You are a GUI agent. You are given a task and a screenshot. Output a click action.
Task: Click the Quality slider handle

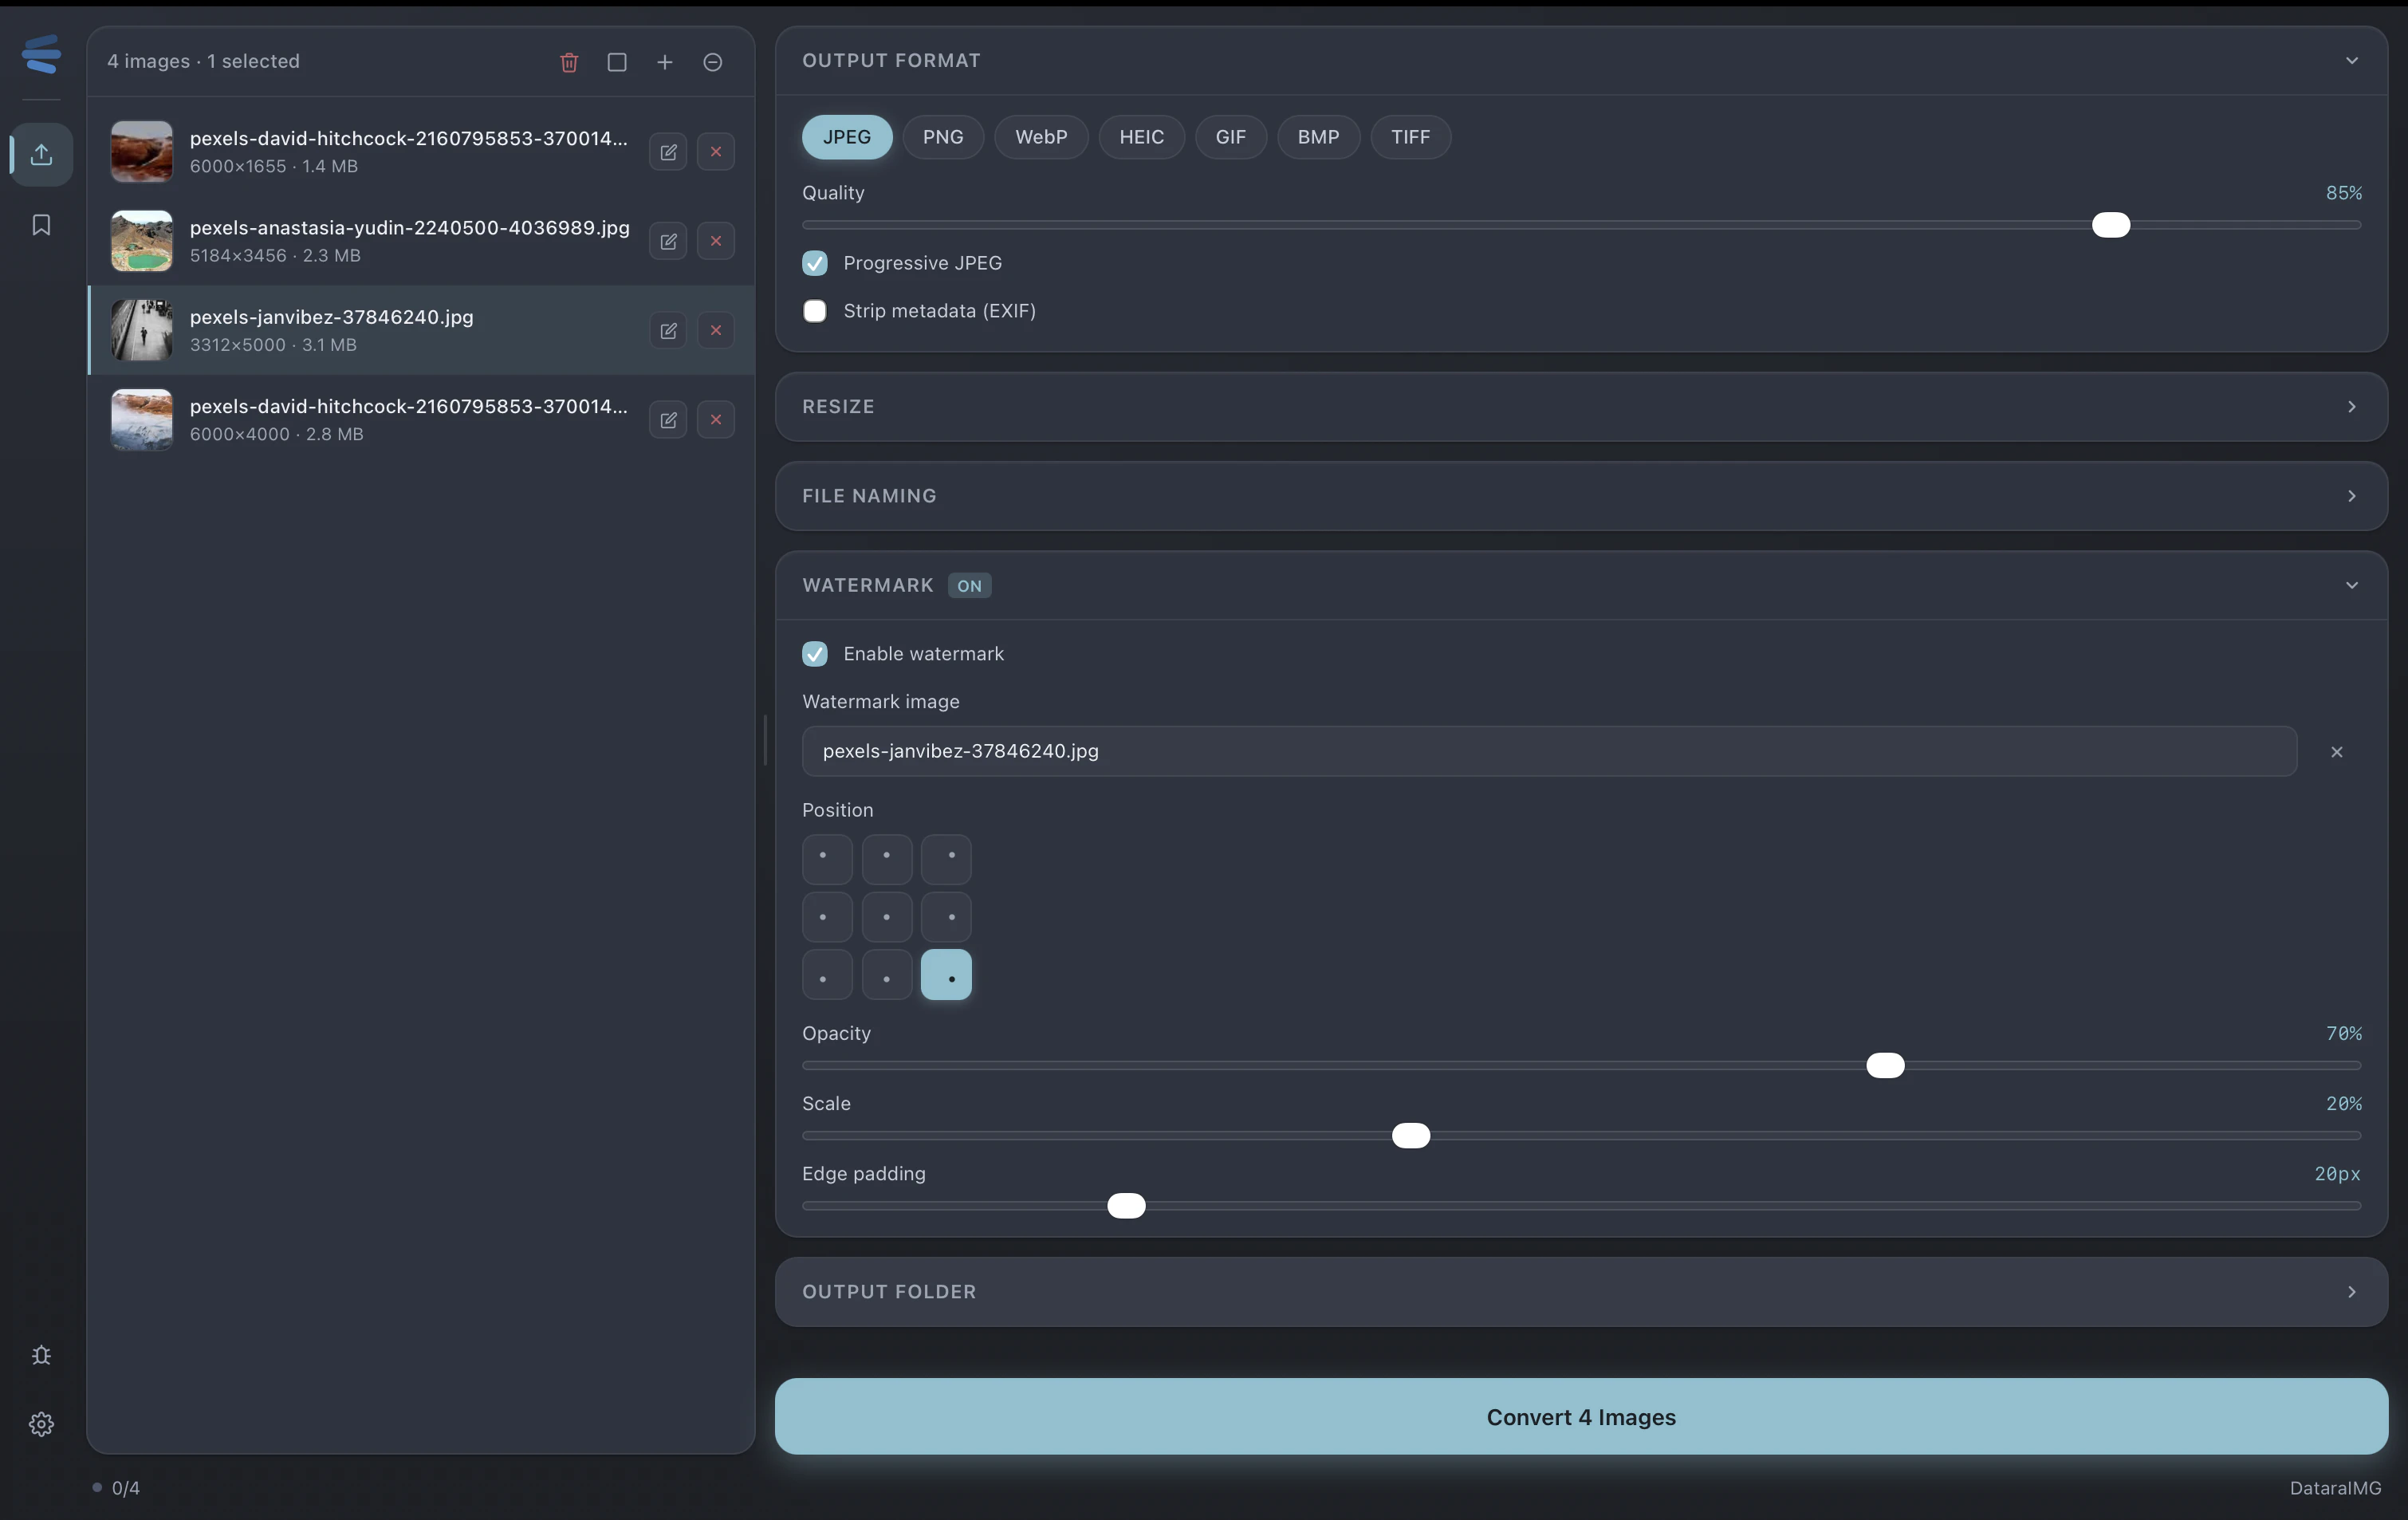click(2111, 225)
